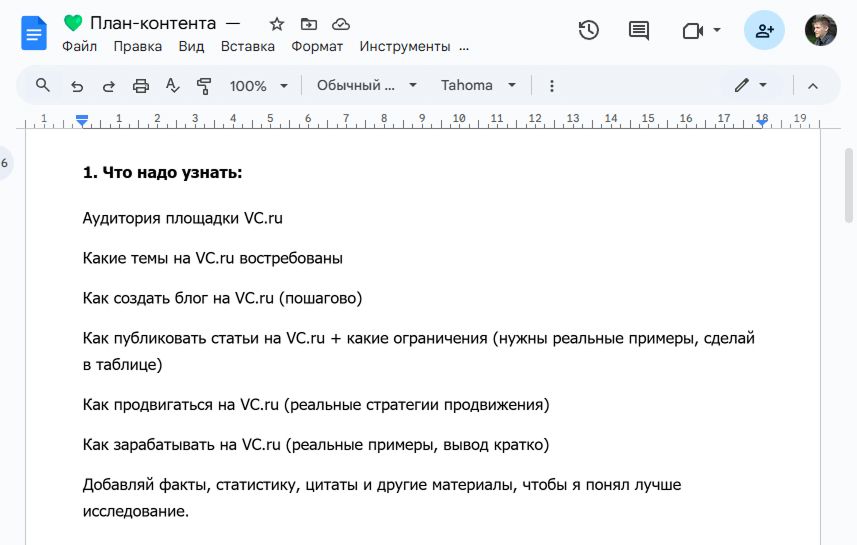Open the document outline tab at left edge

coord(5,163)
